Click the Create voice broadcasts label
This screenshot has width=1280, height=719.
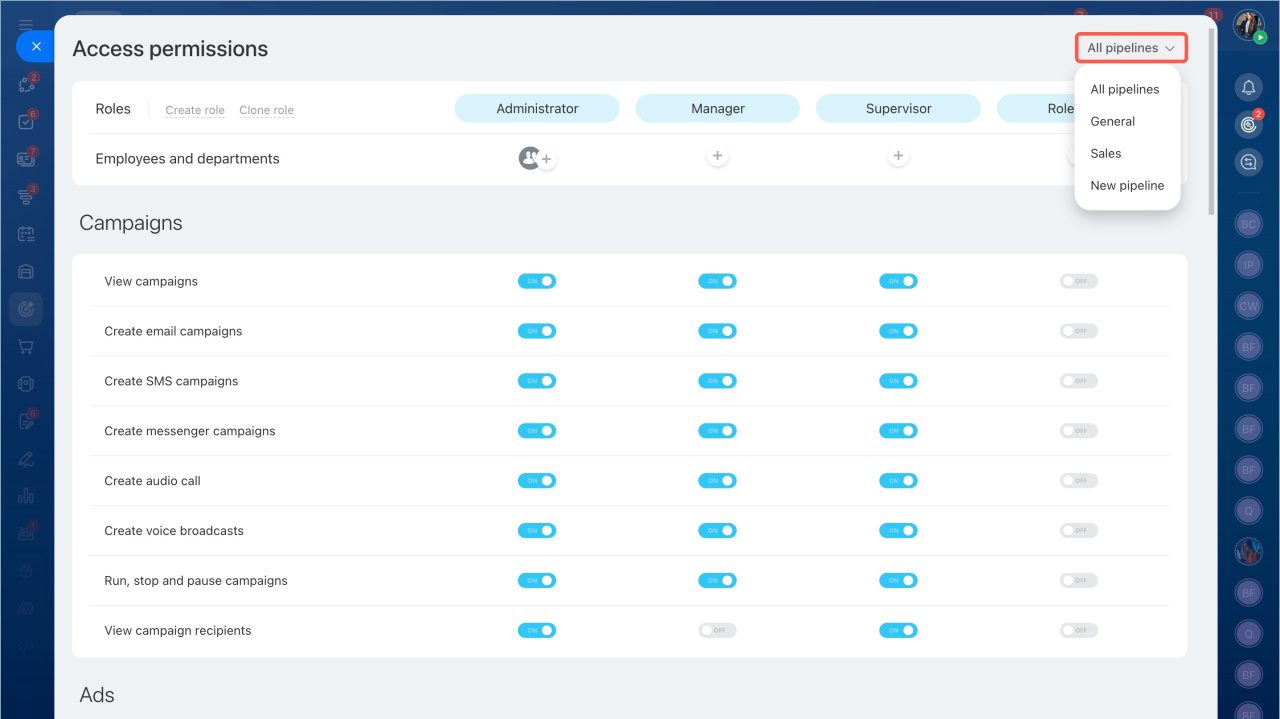174,531
